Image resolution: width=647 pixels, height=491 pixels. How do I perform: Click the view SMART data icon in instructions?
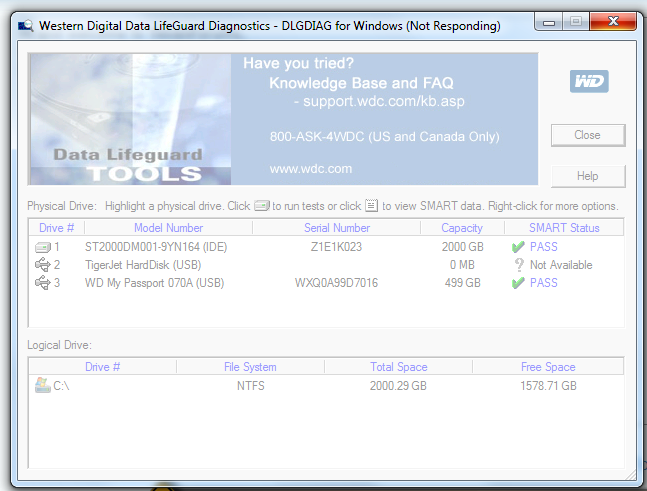tap(371, 205)
